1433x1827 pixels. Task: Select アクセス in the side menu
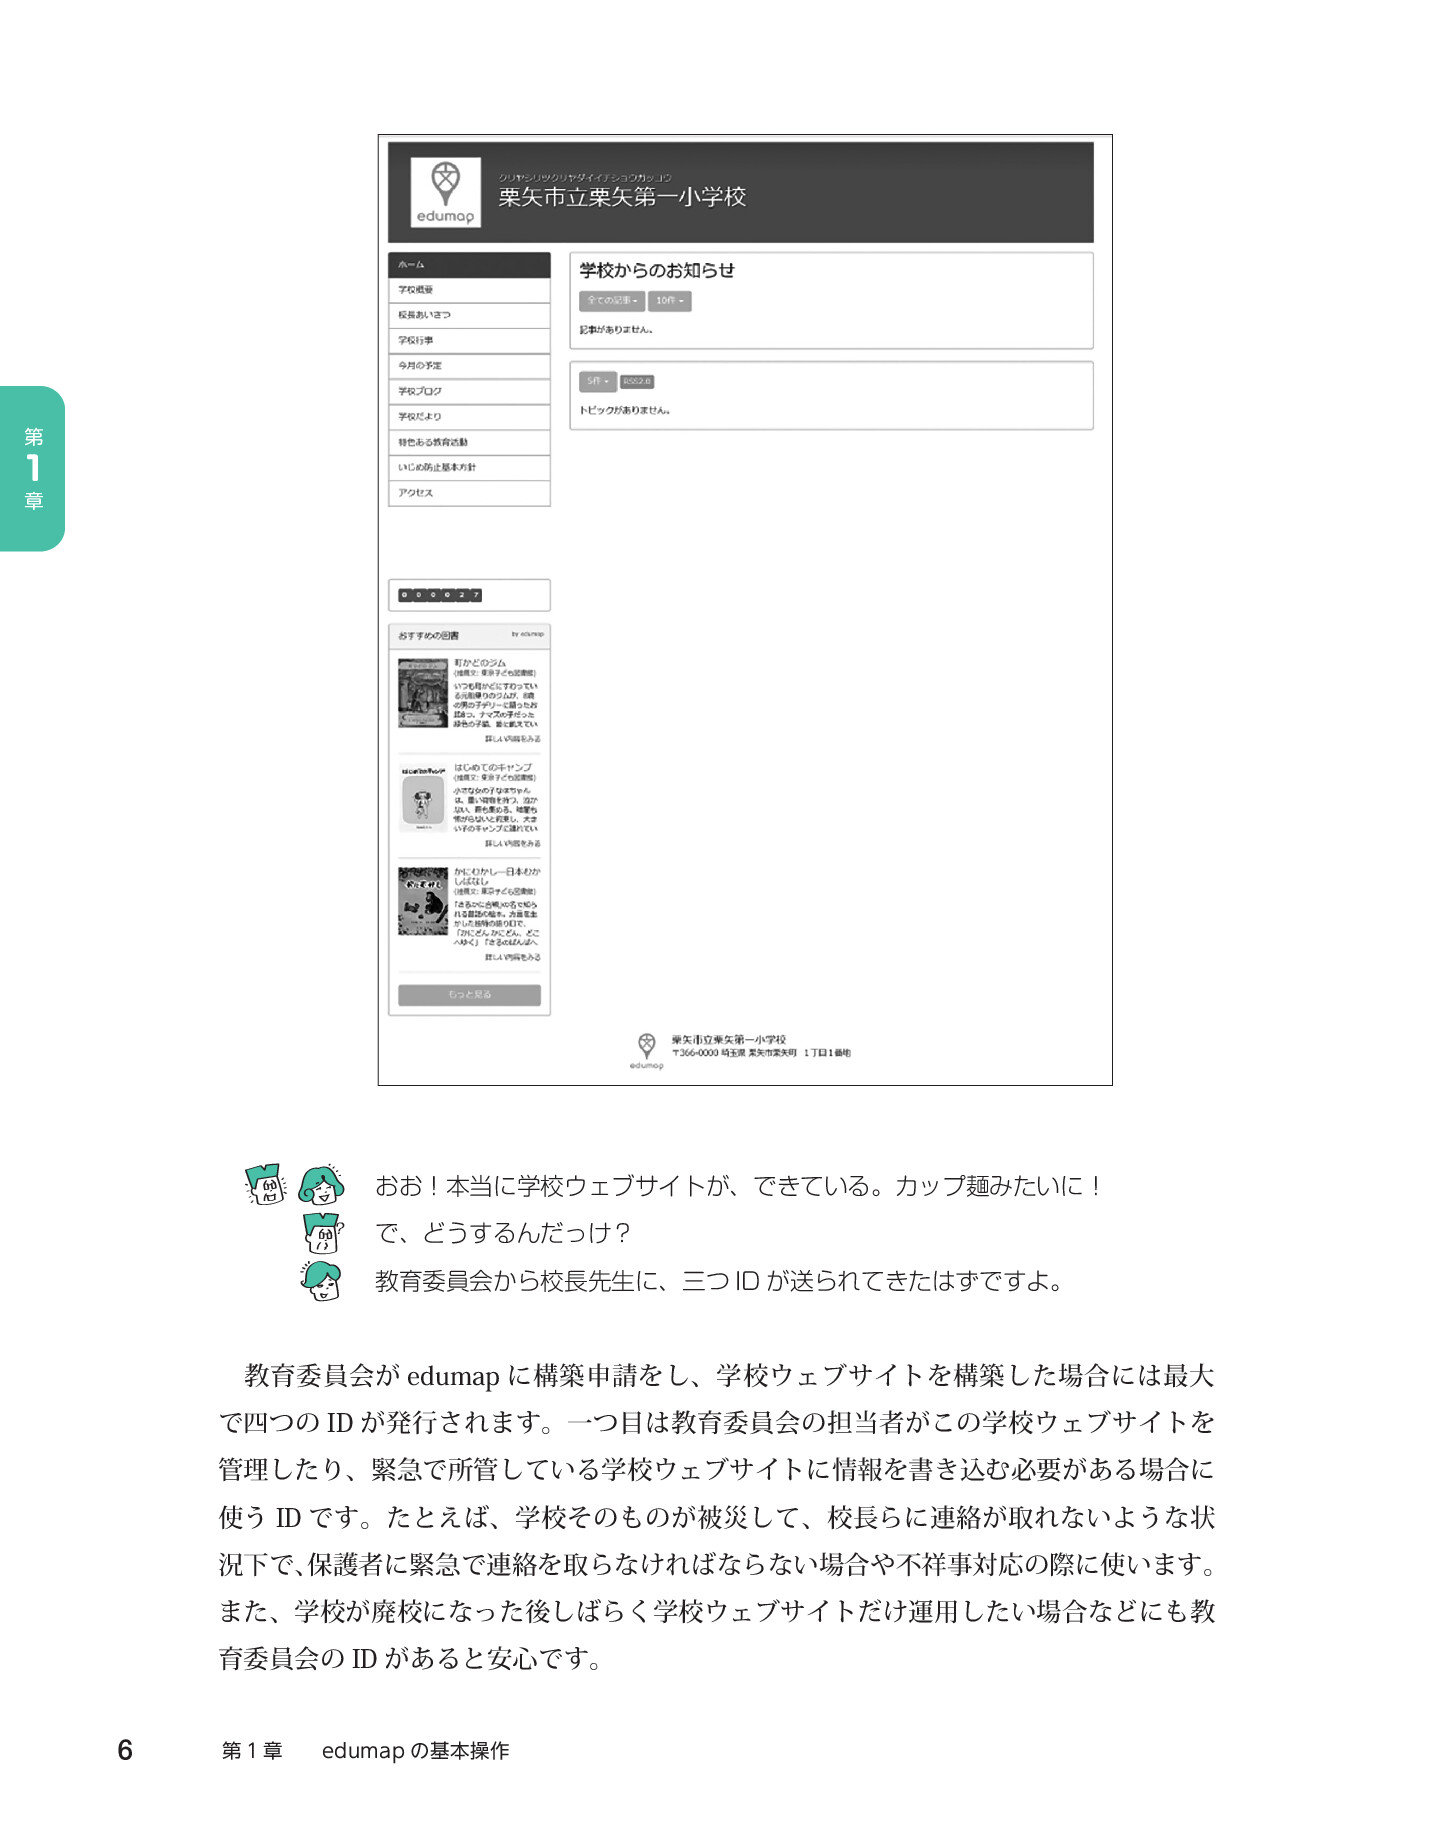tap(469, 493)
